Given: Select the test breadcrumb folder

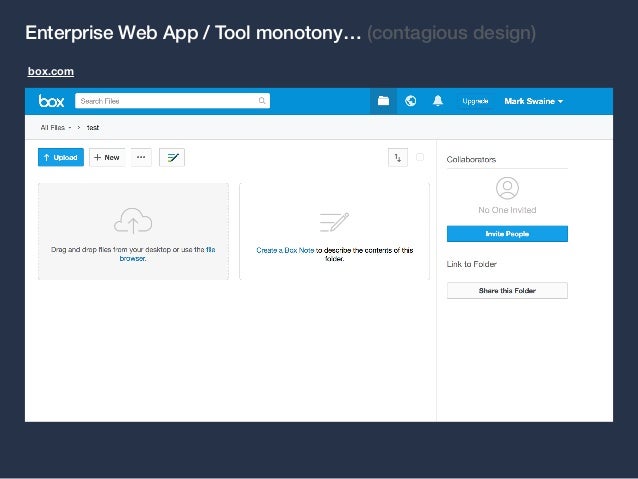Looking at the screenshot, I should 93,128.
